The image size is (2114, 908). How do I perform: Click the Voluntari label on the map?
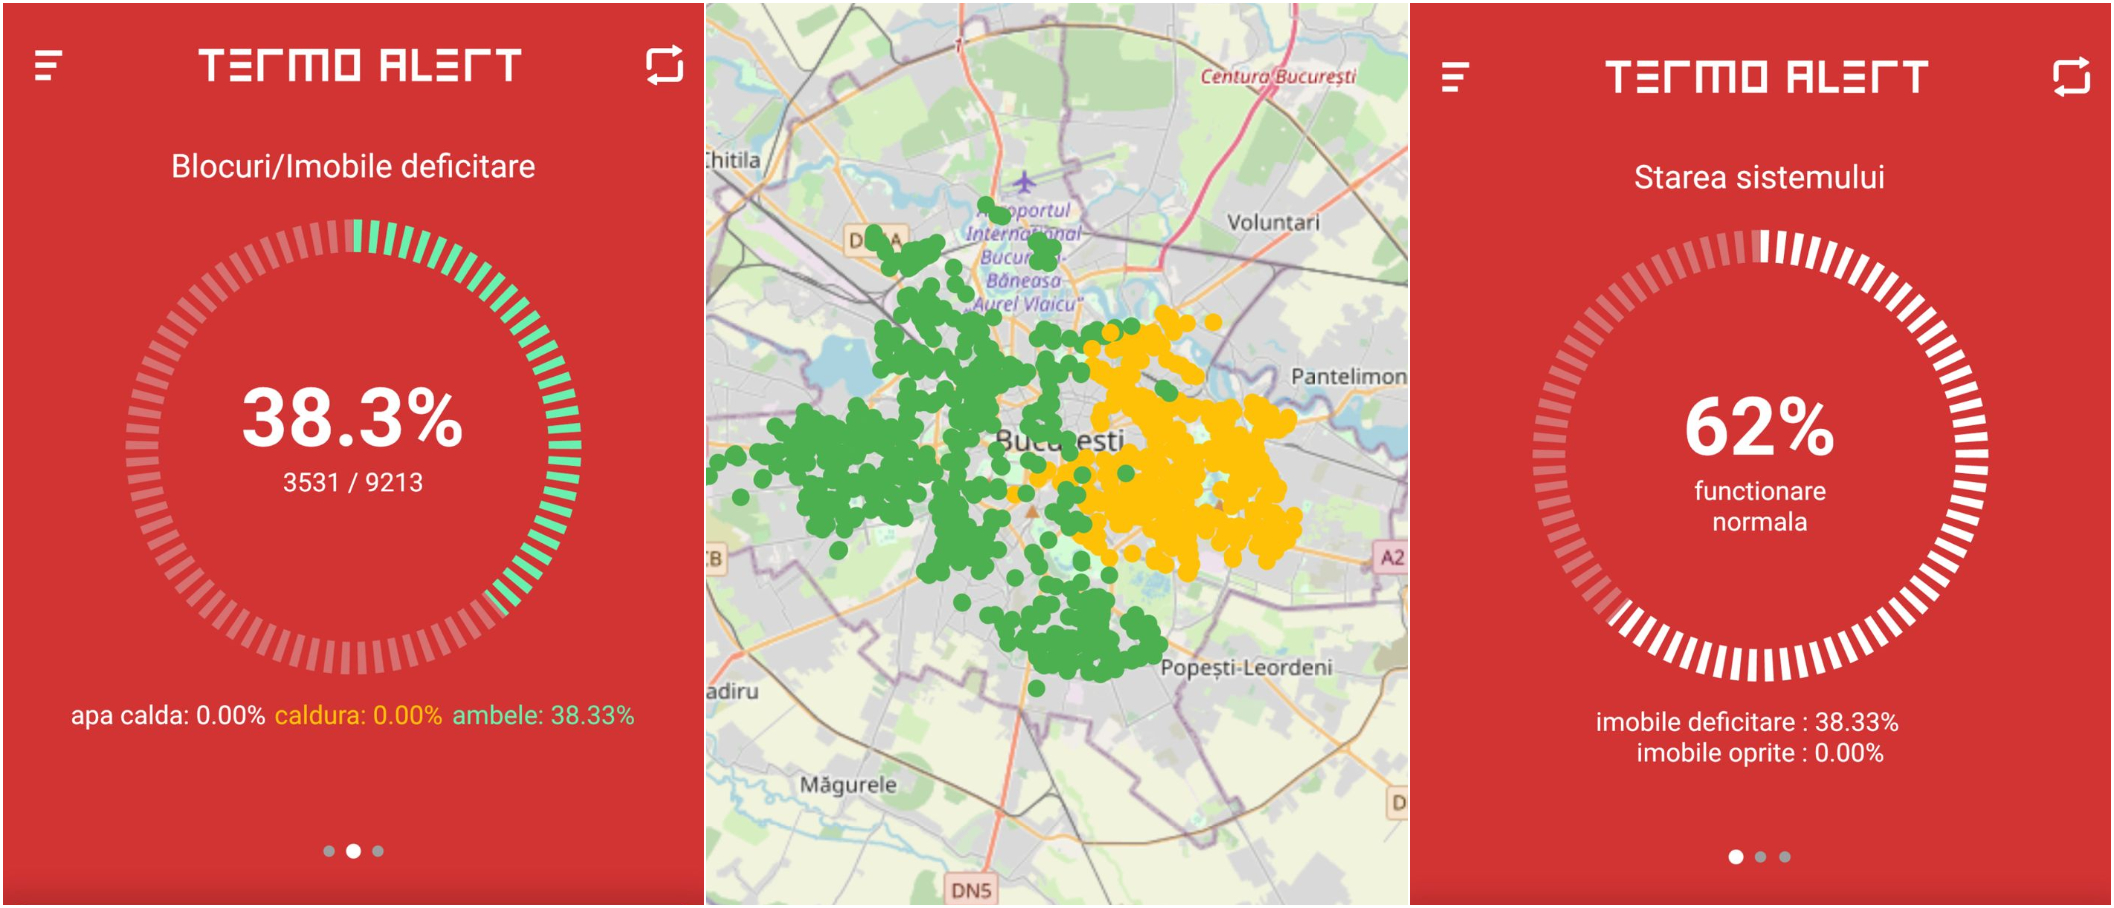[1273, 222]
